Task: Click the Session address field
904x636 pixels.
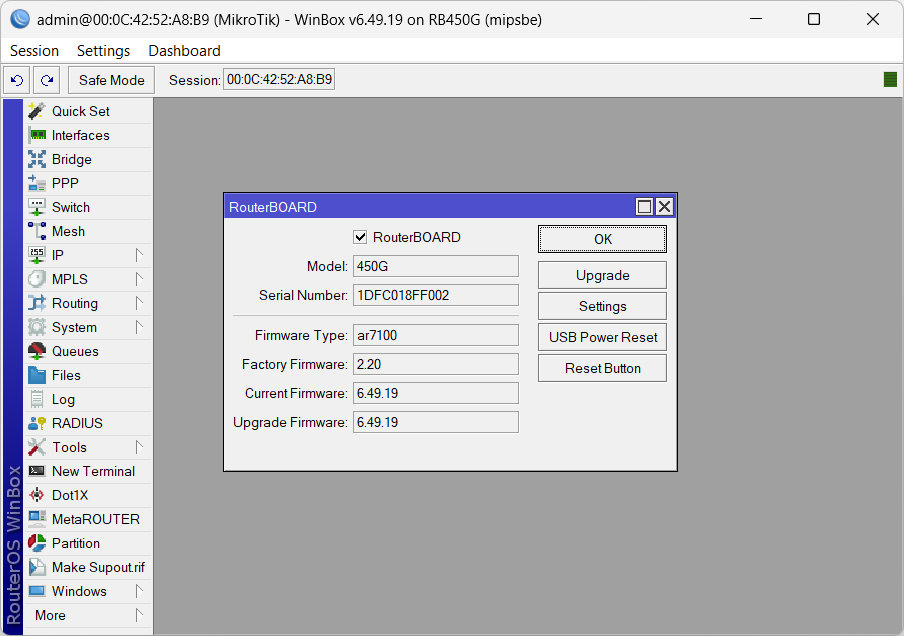Action: [279, 80]
